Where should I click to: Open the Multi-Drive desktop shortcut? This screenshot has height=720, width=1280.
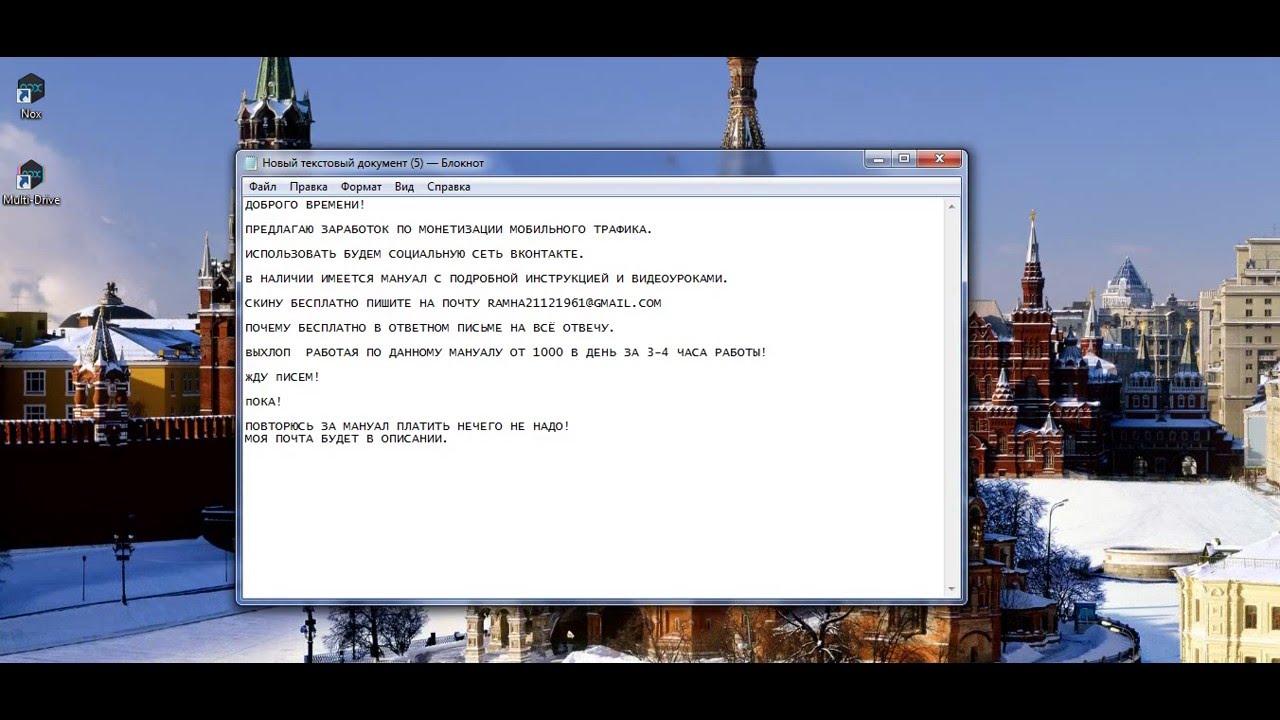tap(31, 183)
